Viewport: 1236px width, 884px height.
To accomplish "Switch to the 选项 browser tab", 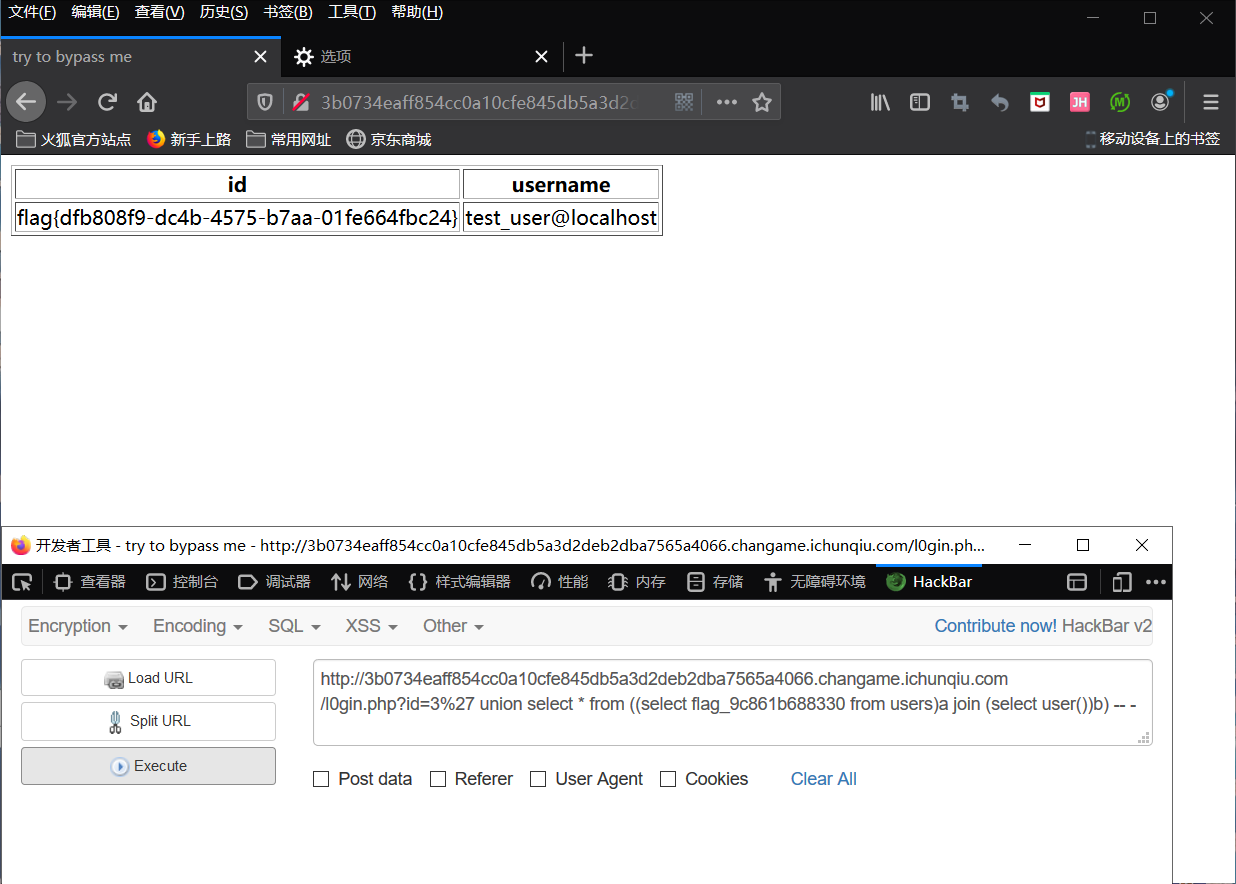I will (421, 57).
